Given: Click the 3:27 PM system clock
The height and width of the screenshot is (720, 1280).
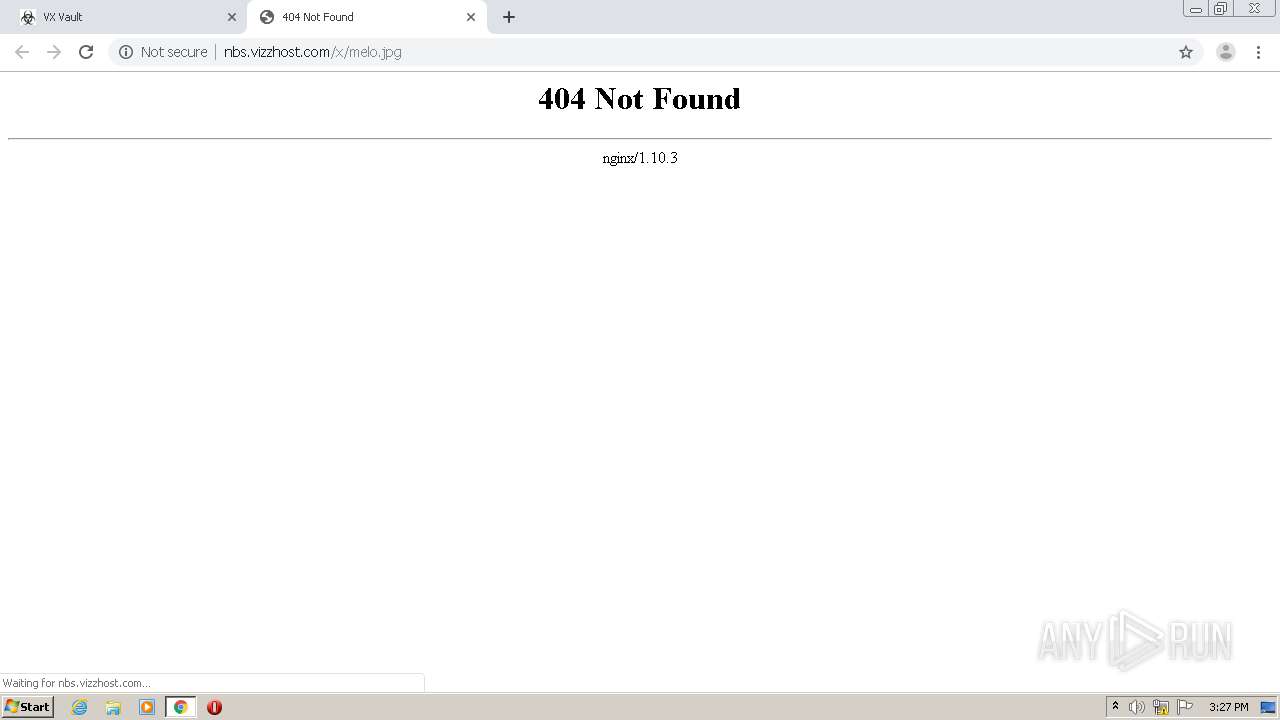Looking at the screenshot, I should (x=1229, y=707).
